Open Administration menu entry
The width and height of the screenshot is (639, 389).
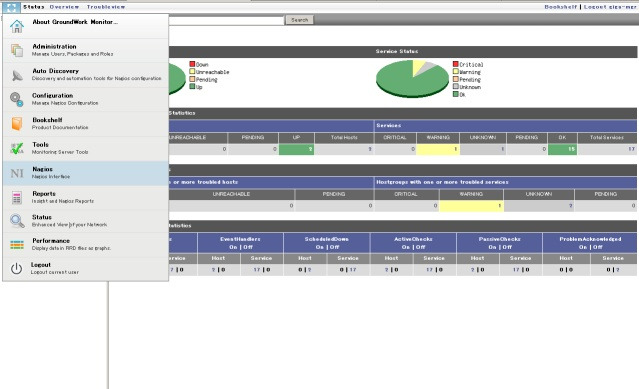coord(86,51)
